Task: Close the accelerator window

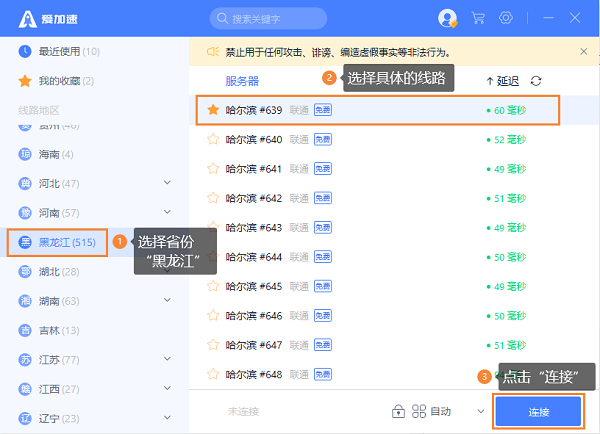Action: click(x=575, y=18)
